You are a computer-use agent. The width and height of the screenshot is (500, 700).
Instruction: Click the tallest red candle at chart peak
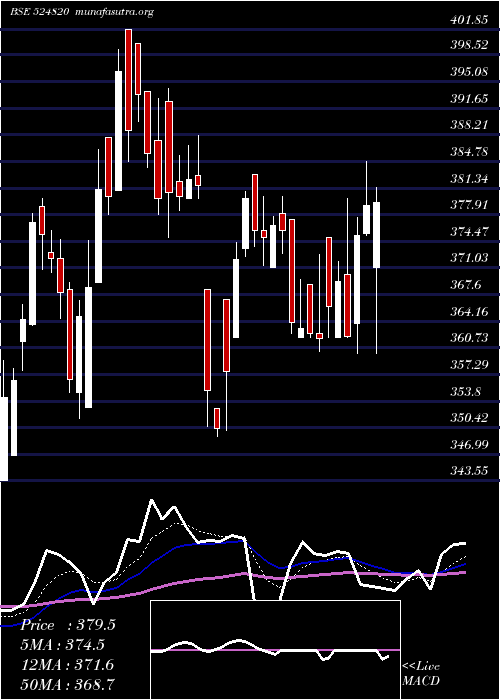129,80
